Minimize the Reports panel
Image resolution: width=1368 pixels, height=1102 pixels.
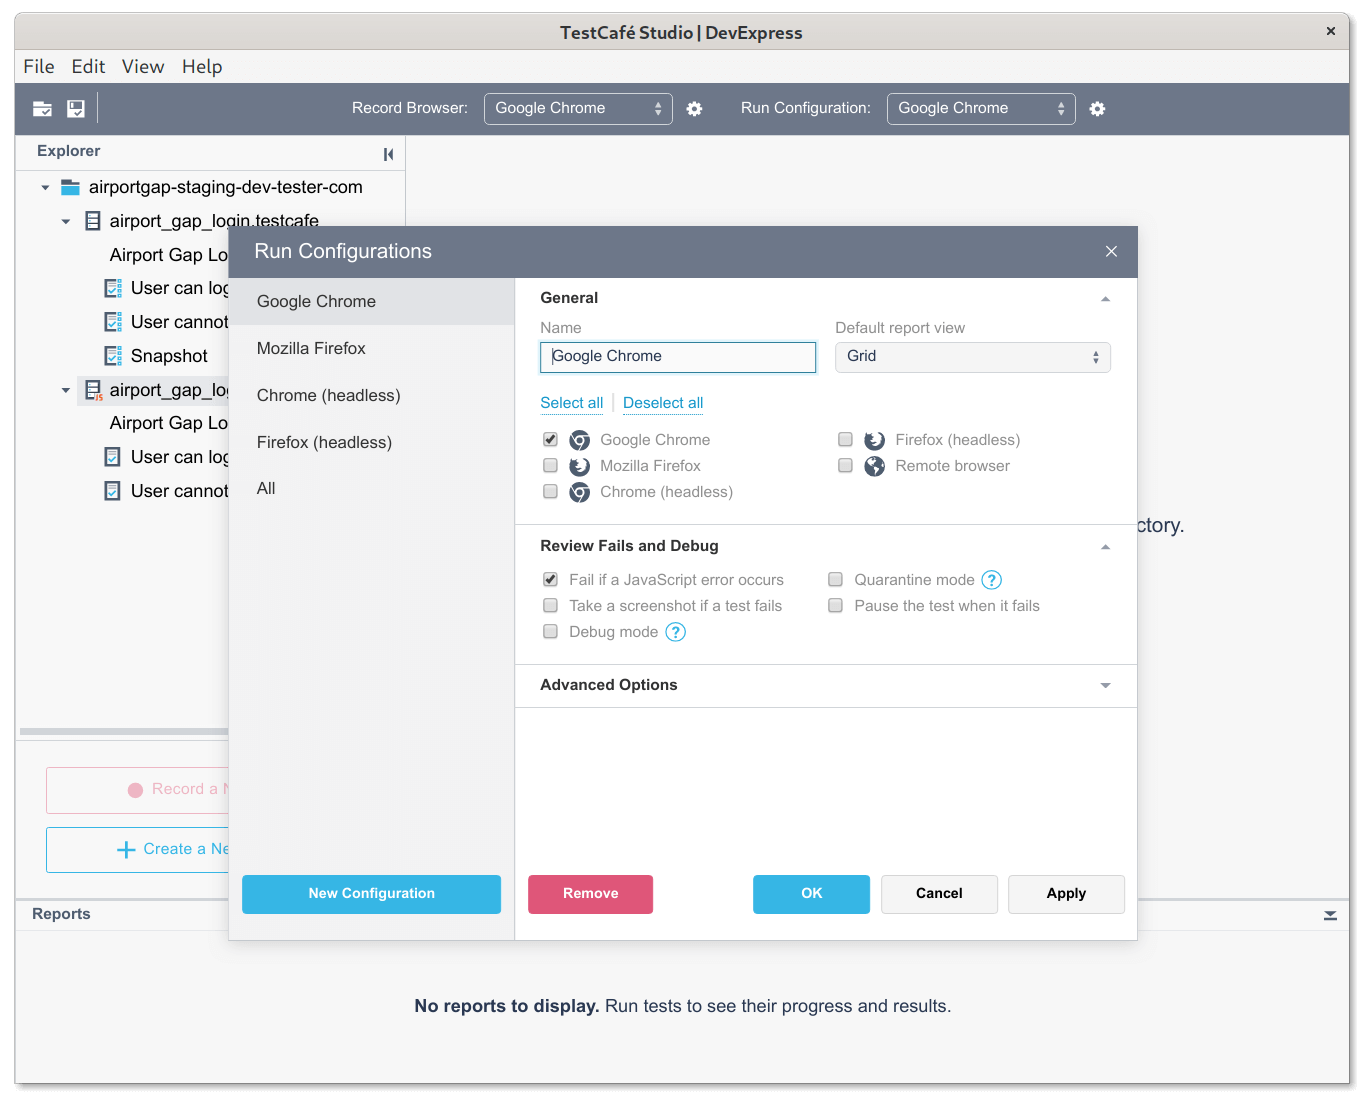coord(1330,915)
